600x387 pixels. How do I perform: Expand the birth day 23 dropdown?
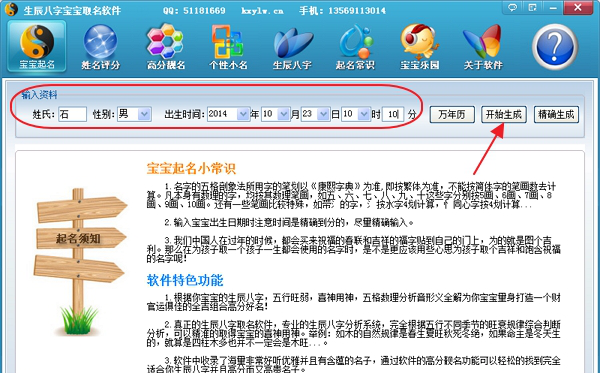click(323, 114)
